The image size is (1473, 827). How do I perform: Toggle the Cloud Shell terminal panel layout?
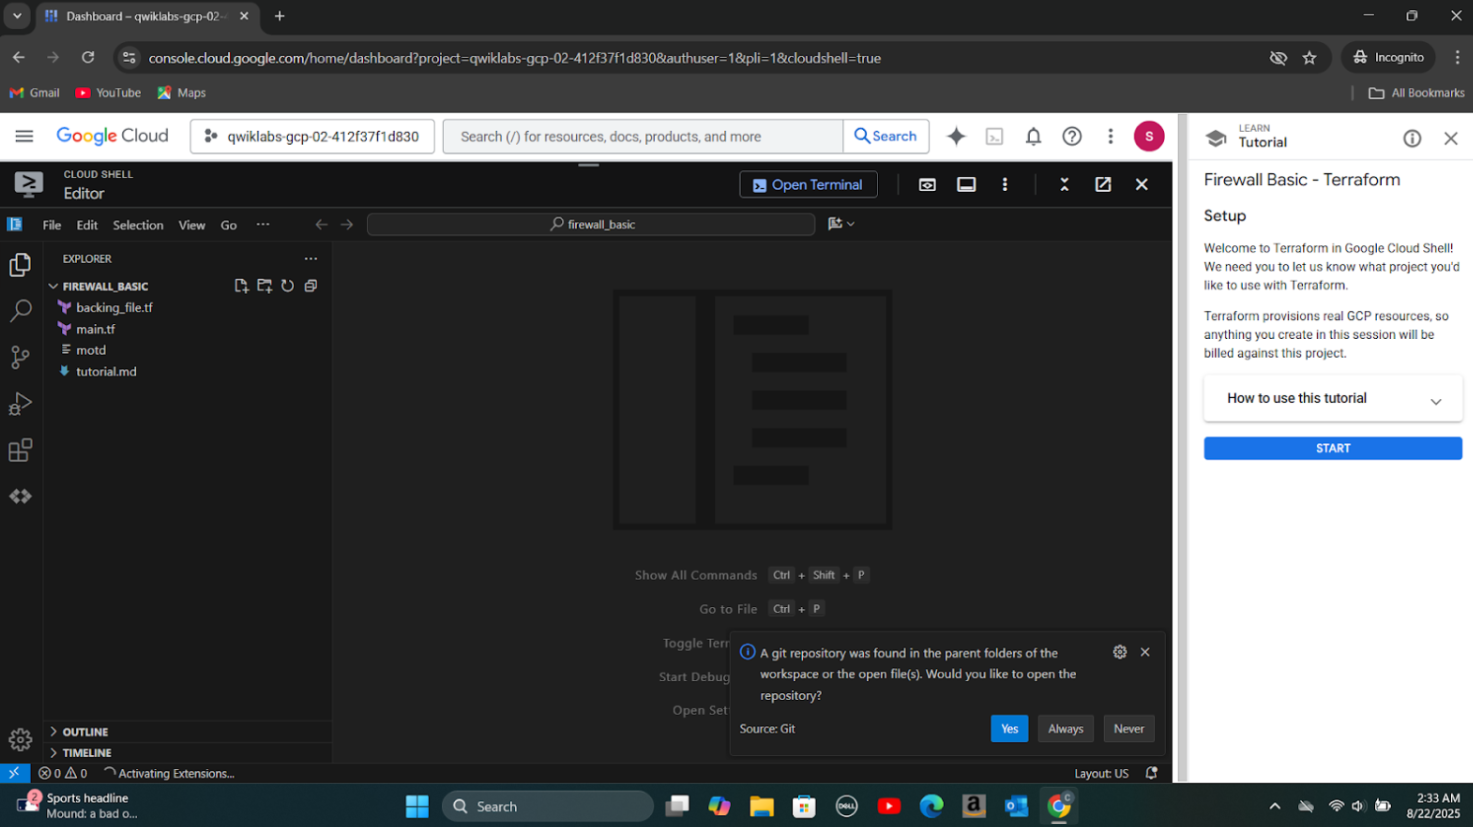tap(966, 185)
